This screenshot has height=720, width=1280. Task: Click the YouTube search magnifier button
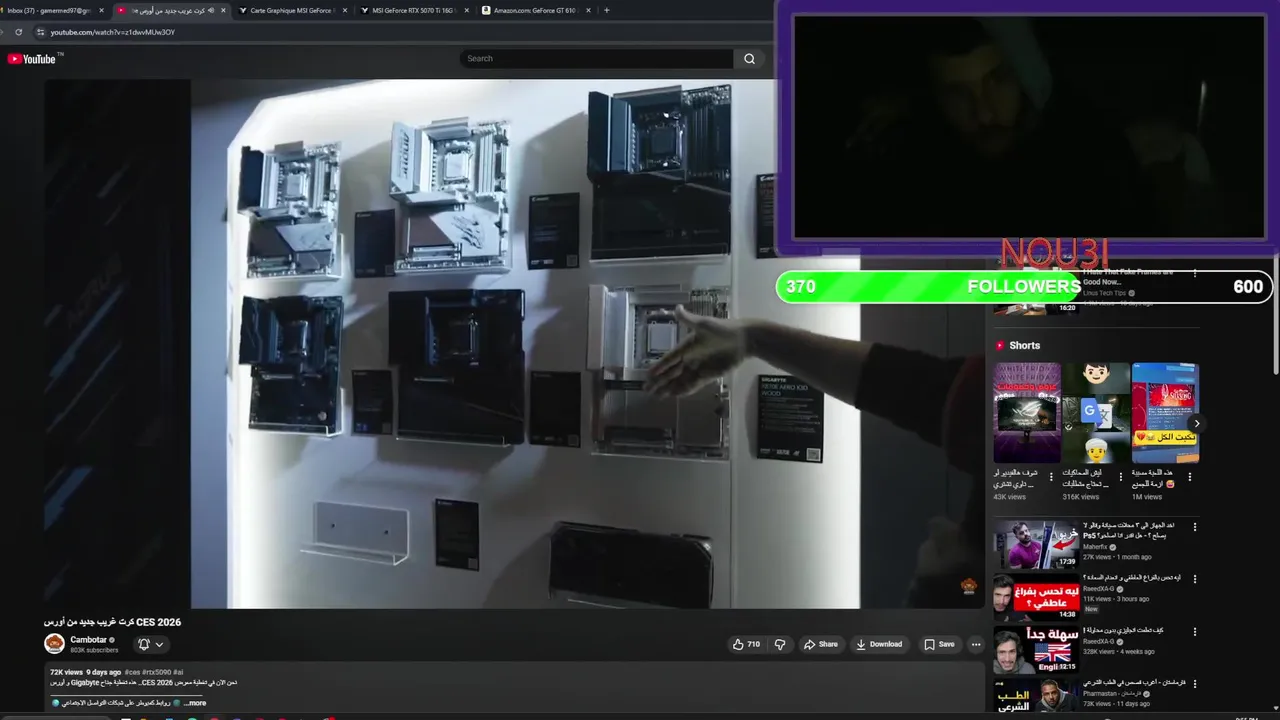coord(749,59)
